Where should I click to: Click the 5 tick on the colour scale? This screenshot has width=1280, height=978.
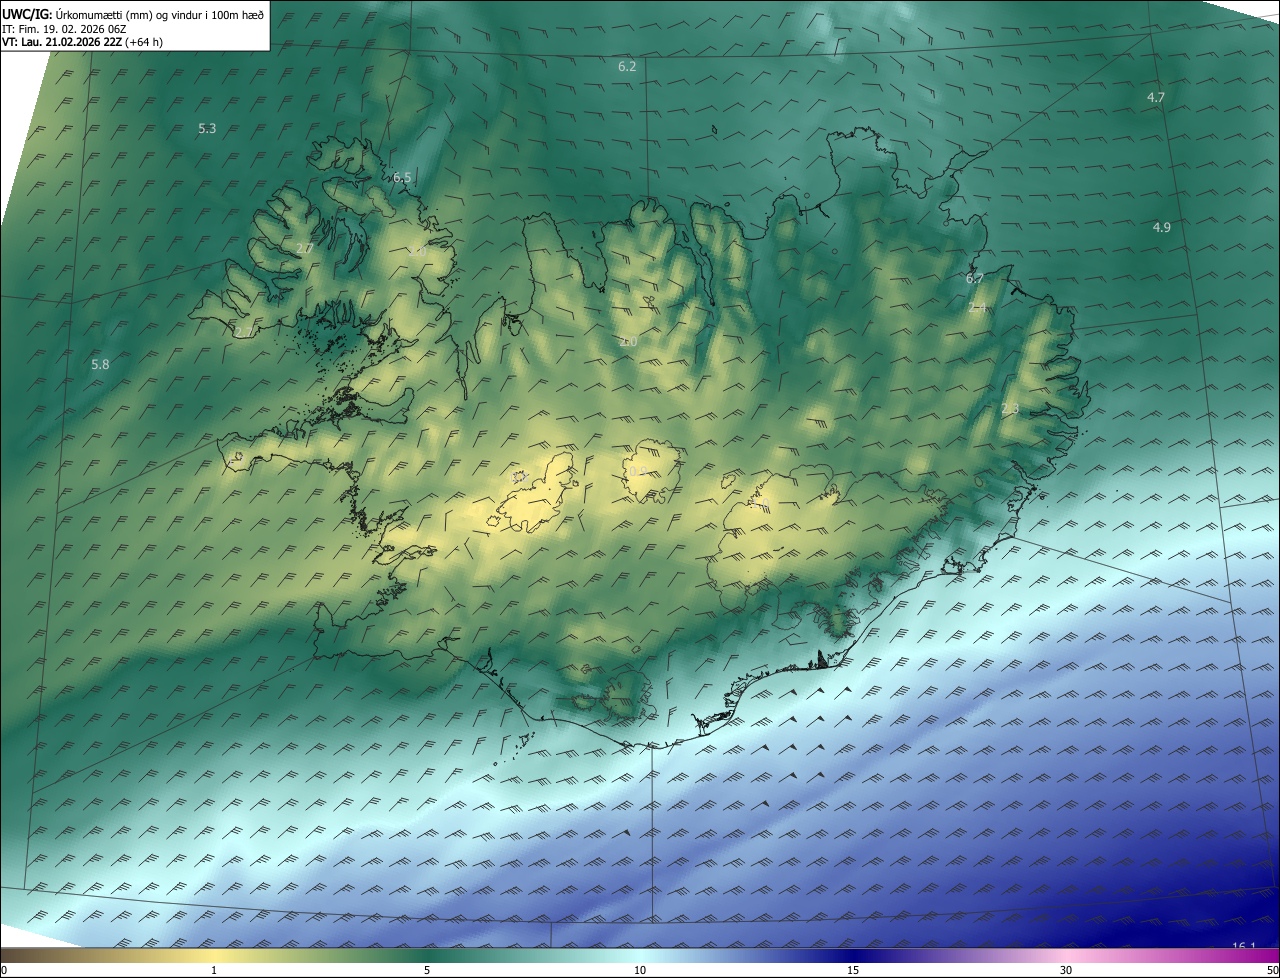coord(427,970)
